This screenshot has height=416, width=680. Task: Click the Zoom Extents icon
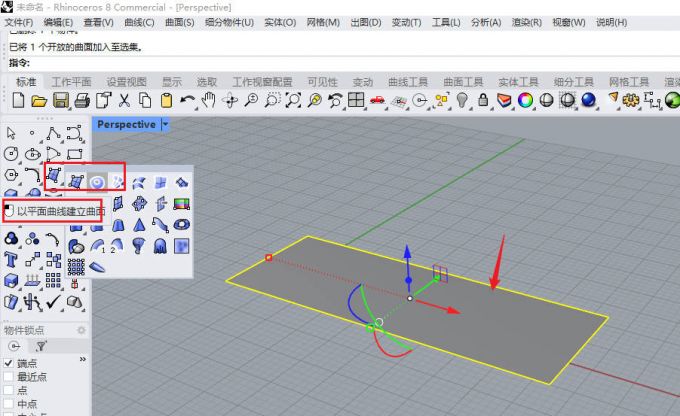click(x=294, y=101)
